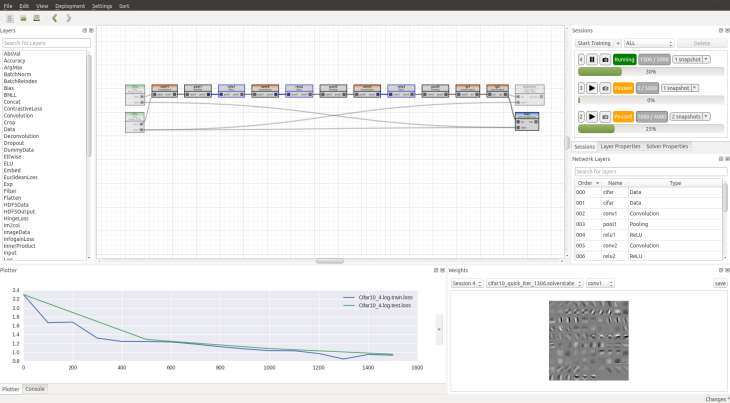
Task: Open the Deployment menu
Action: pos(70,6)
